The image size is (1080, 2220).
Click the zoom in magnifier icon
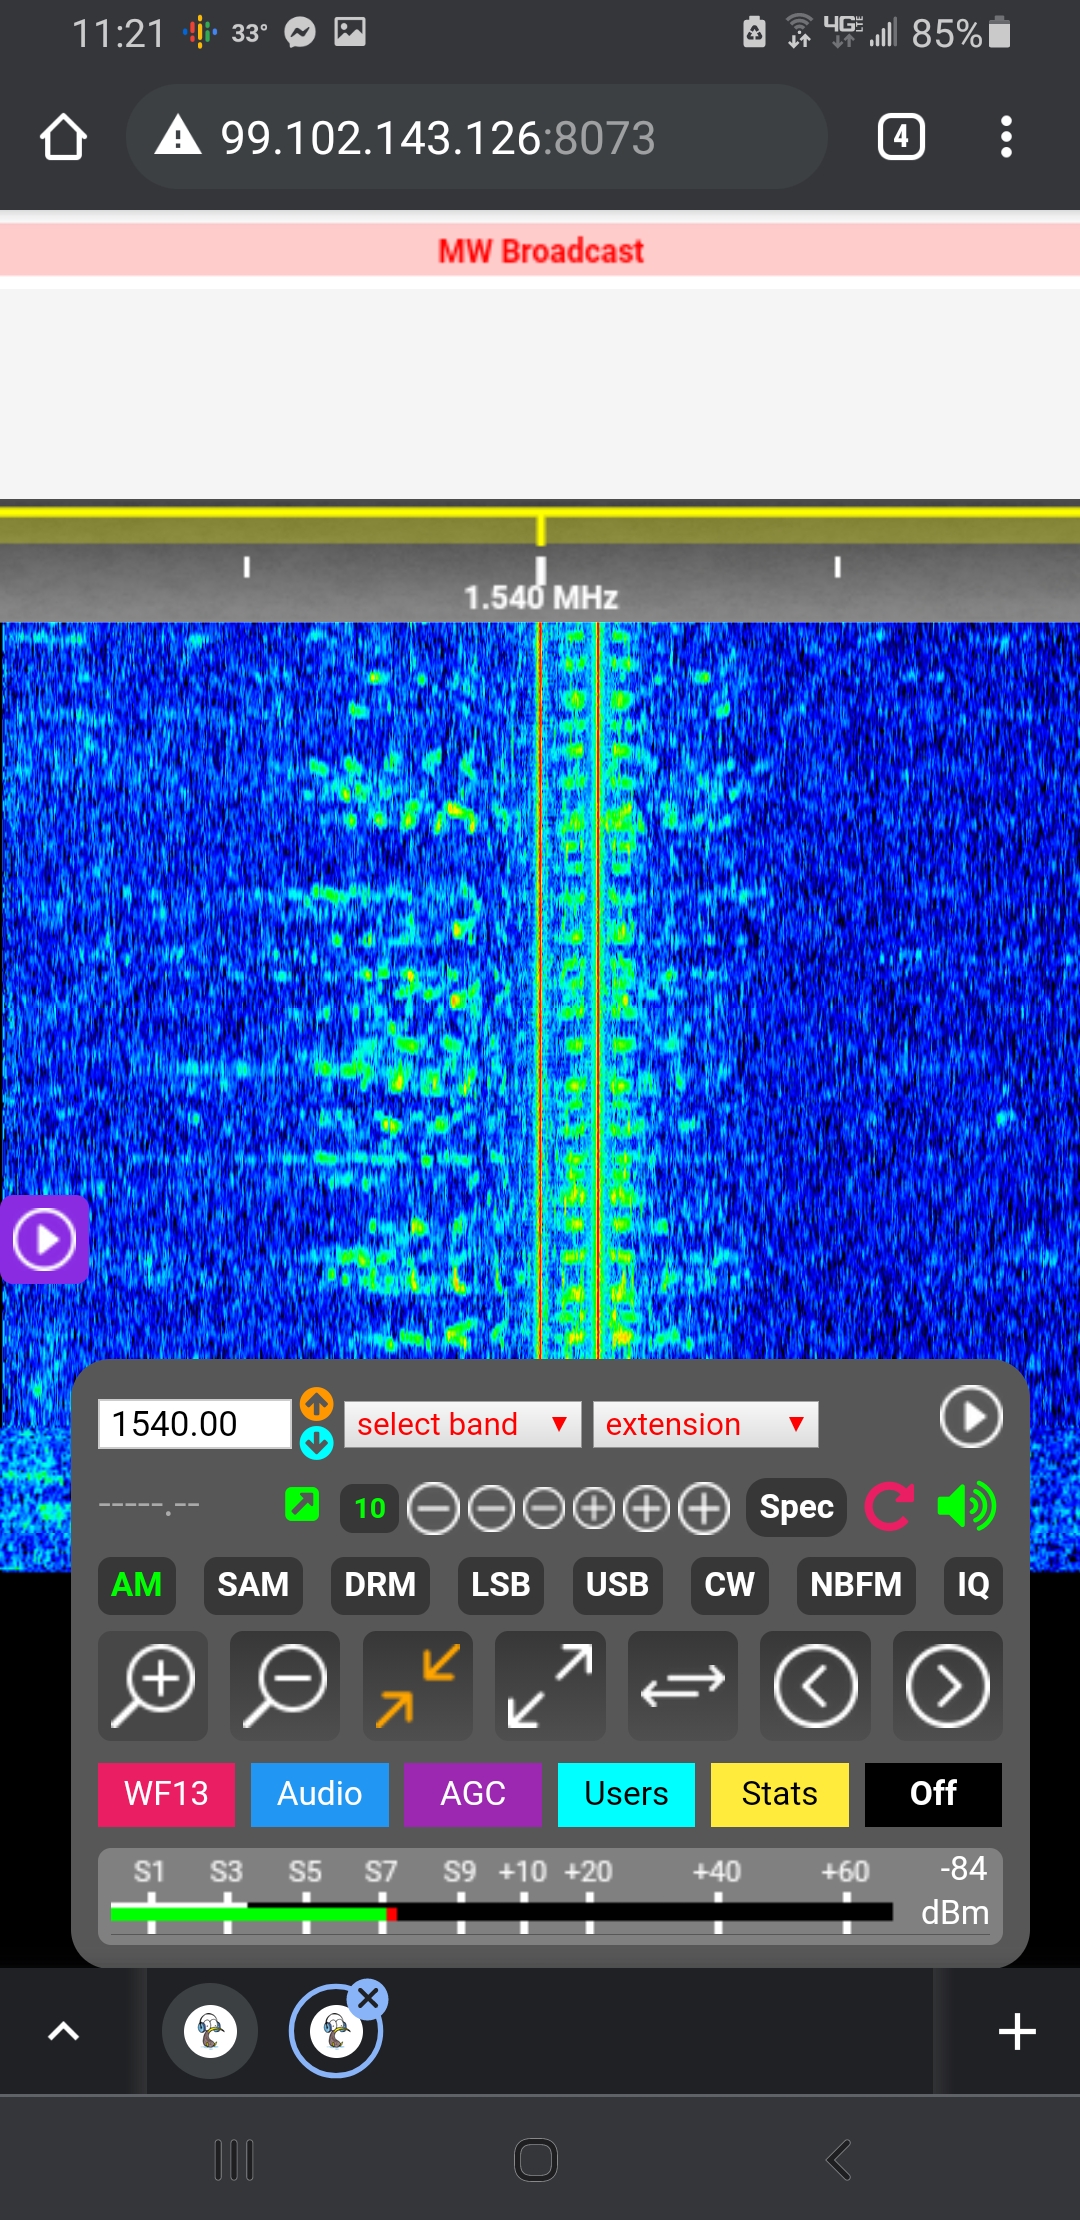[153, 1685]
